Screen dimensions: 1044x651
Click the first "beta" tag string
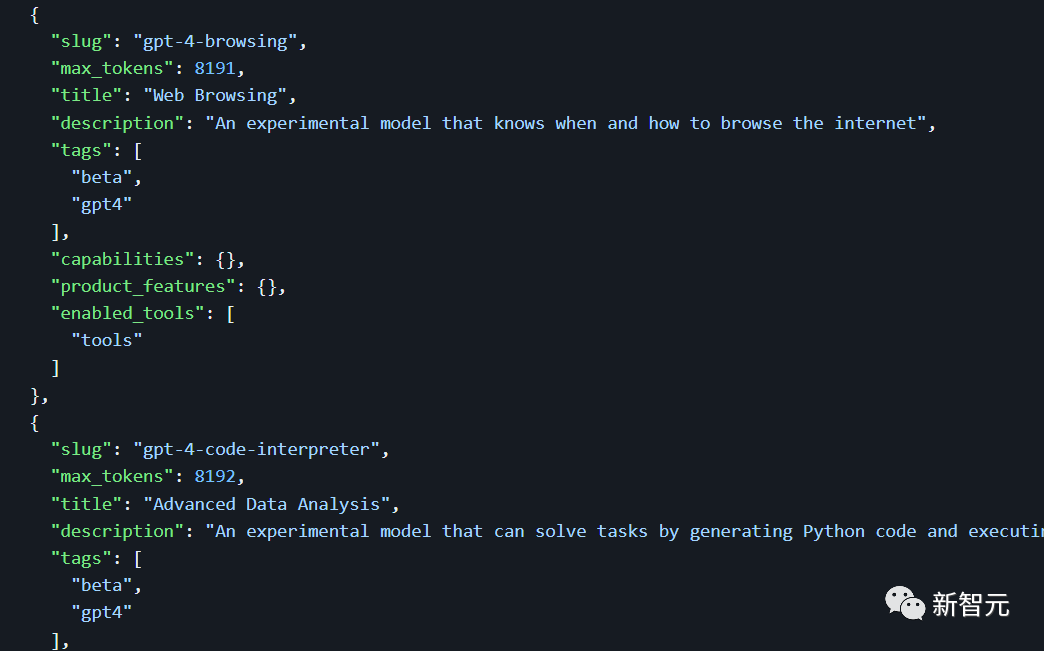102,177
